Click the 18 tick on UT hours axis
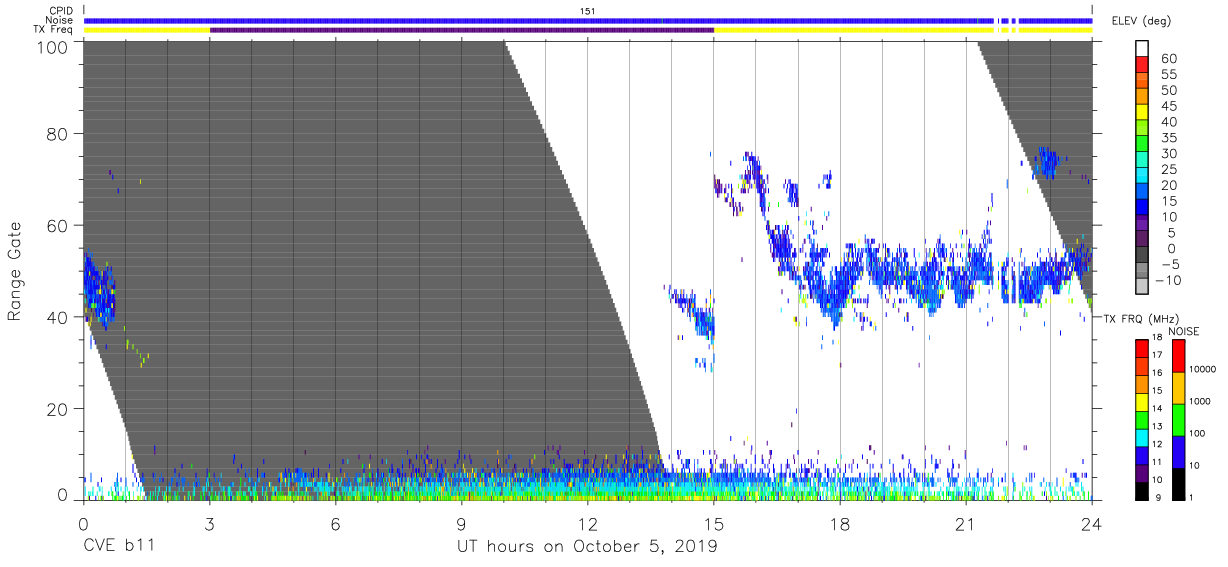 840,522
